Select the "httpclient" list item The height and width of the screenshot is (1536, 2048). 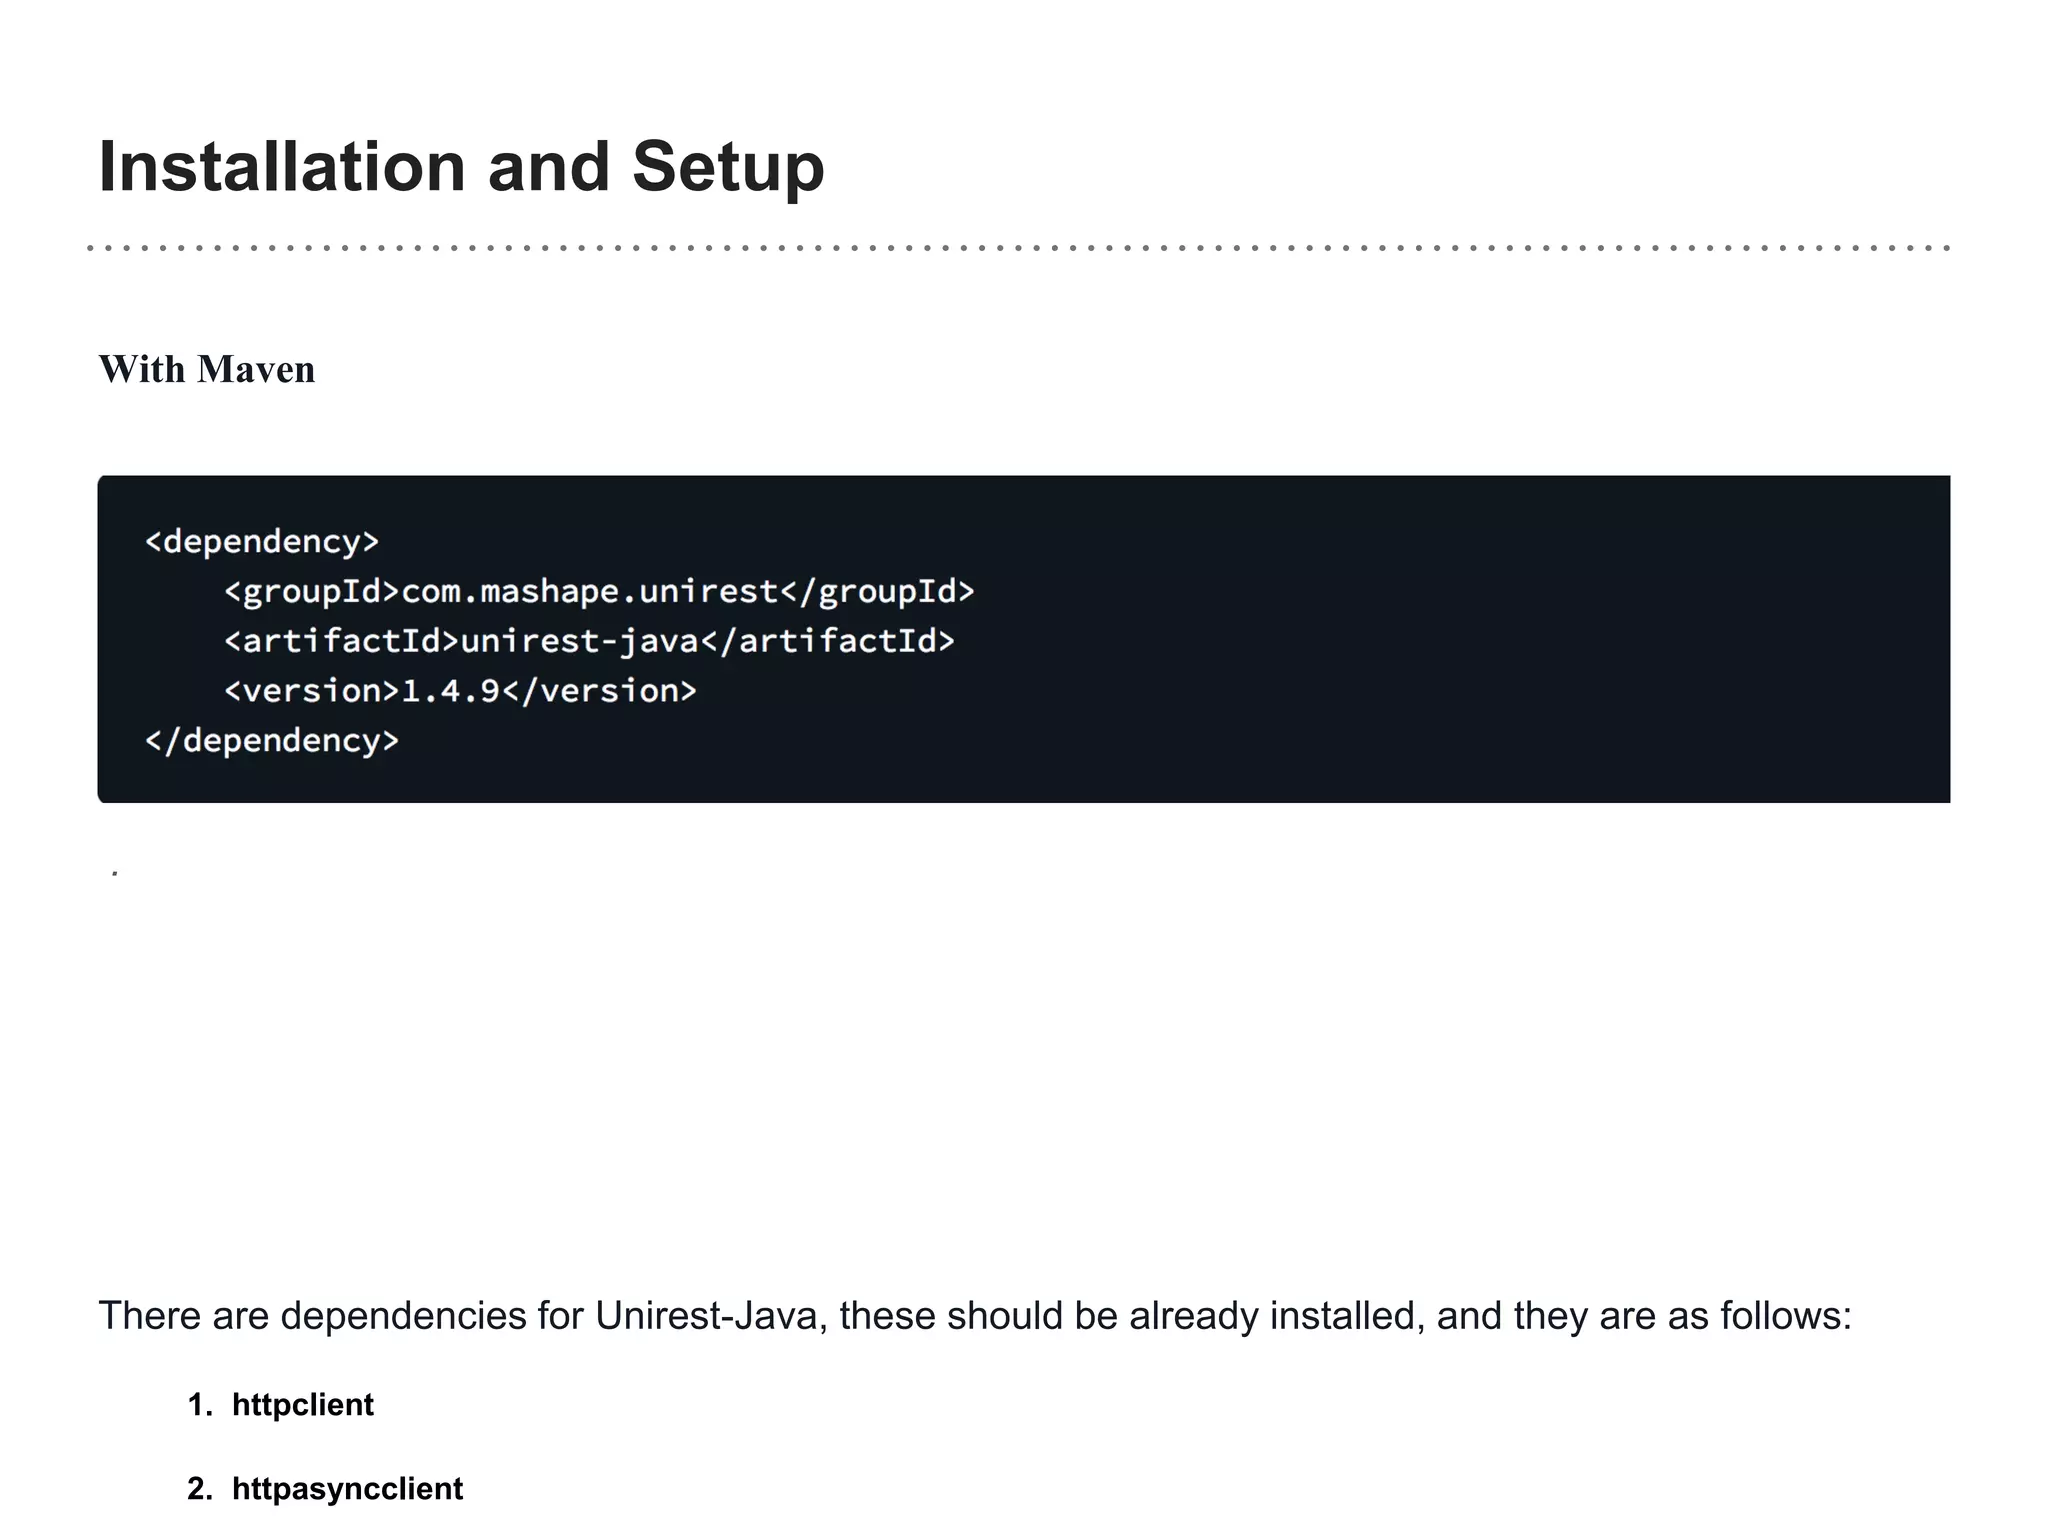[x=302, y=1405]
